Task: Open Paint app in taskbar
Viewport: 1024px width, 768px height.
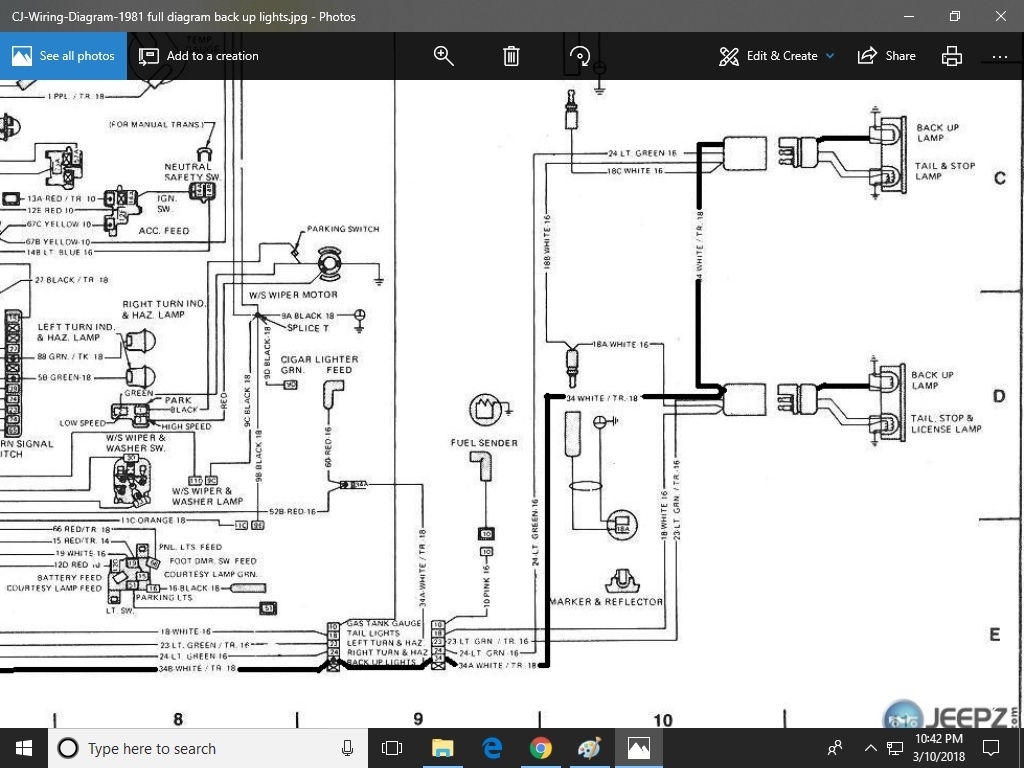Action: point(589,748)
